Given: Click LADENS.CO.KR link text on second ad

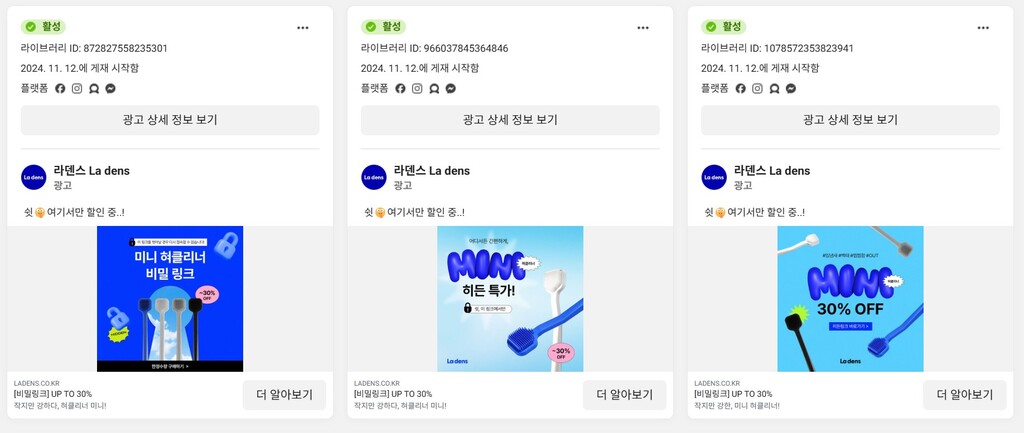Looking at the screenshot, I should [x=376, y=383].
